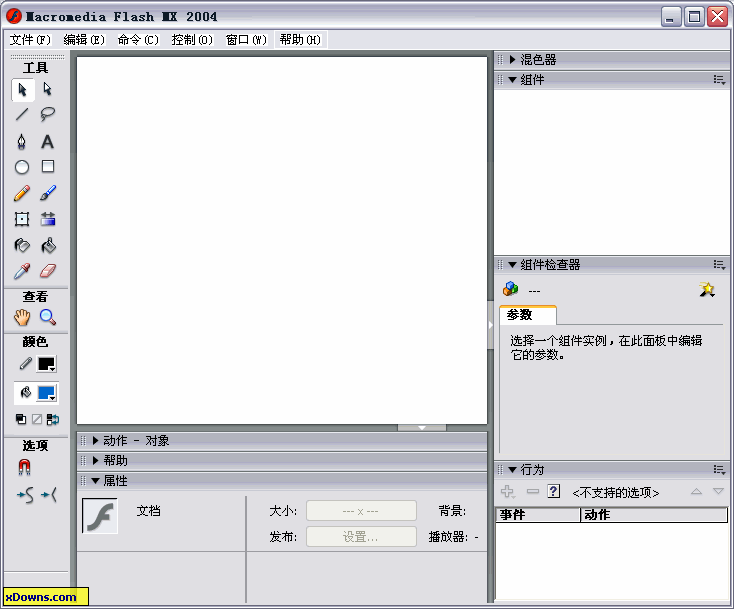Select the Eraser tool

click(48, 271)
